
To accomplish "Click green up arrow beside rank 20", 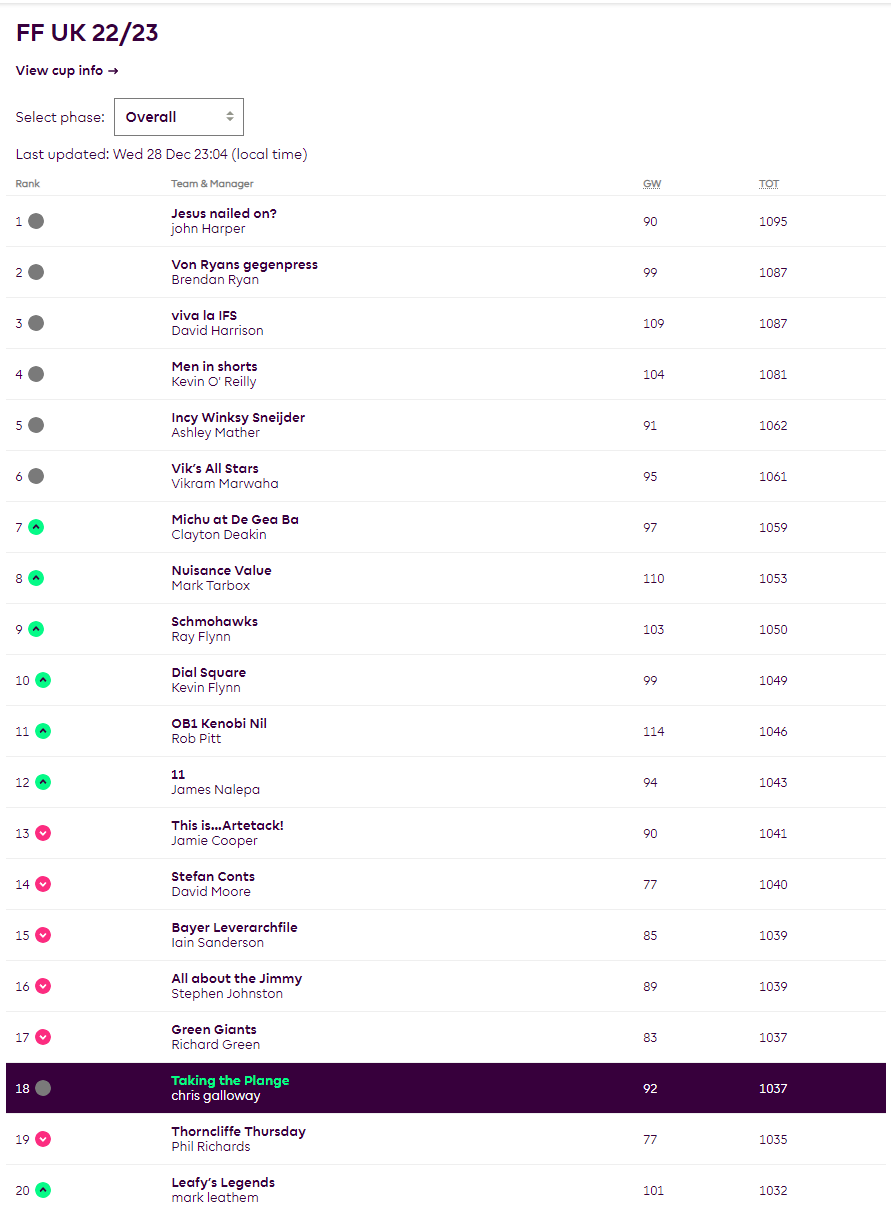I will click(x=43, y=1190).
